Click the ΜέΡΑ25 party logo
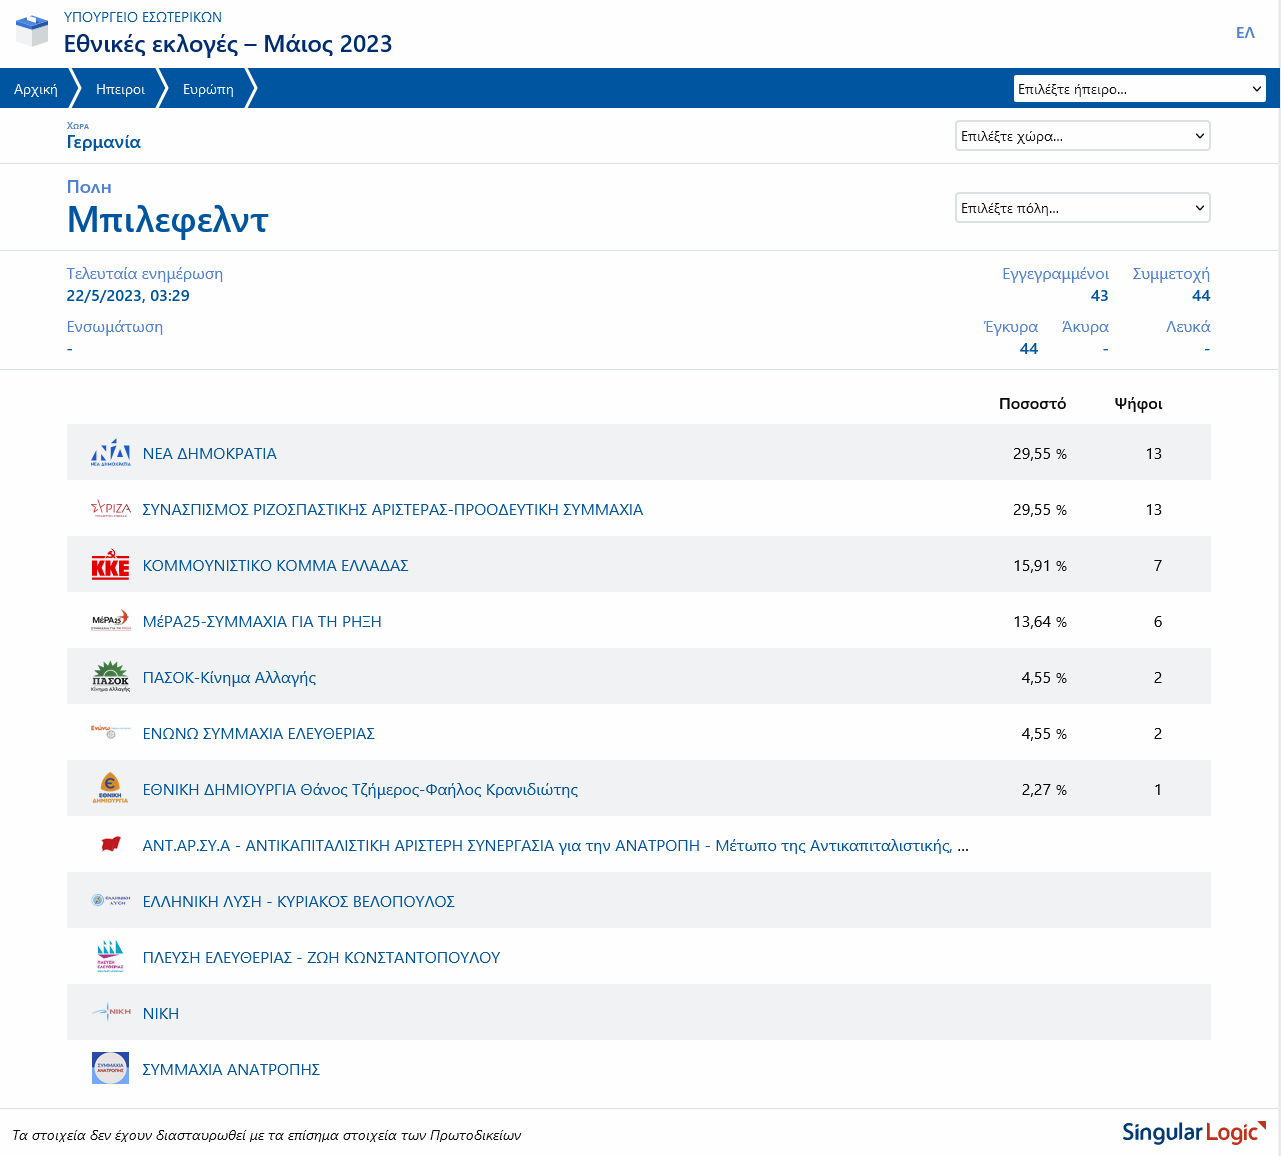This screenshot has height=1156, width=1281. click(110, 621)
